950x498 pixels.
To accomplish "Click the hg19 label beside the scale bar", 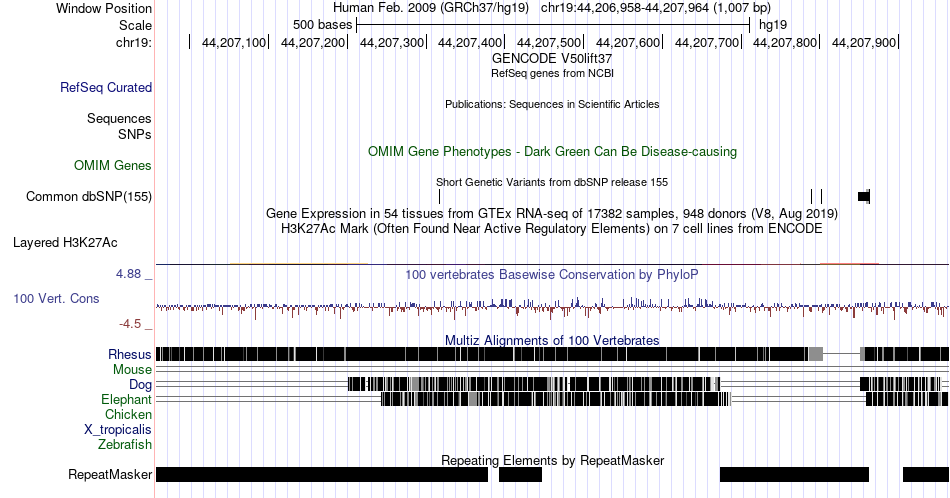I will point(773,25).
